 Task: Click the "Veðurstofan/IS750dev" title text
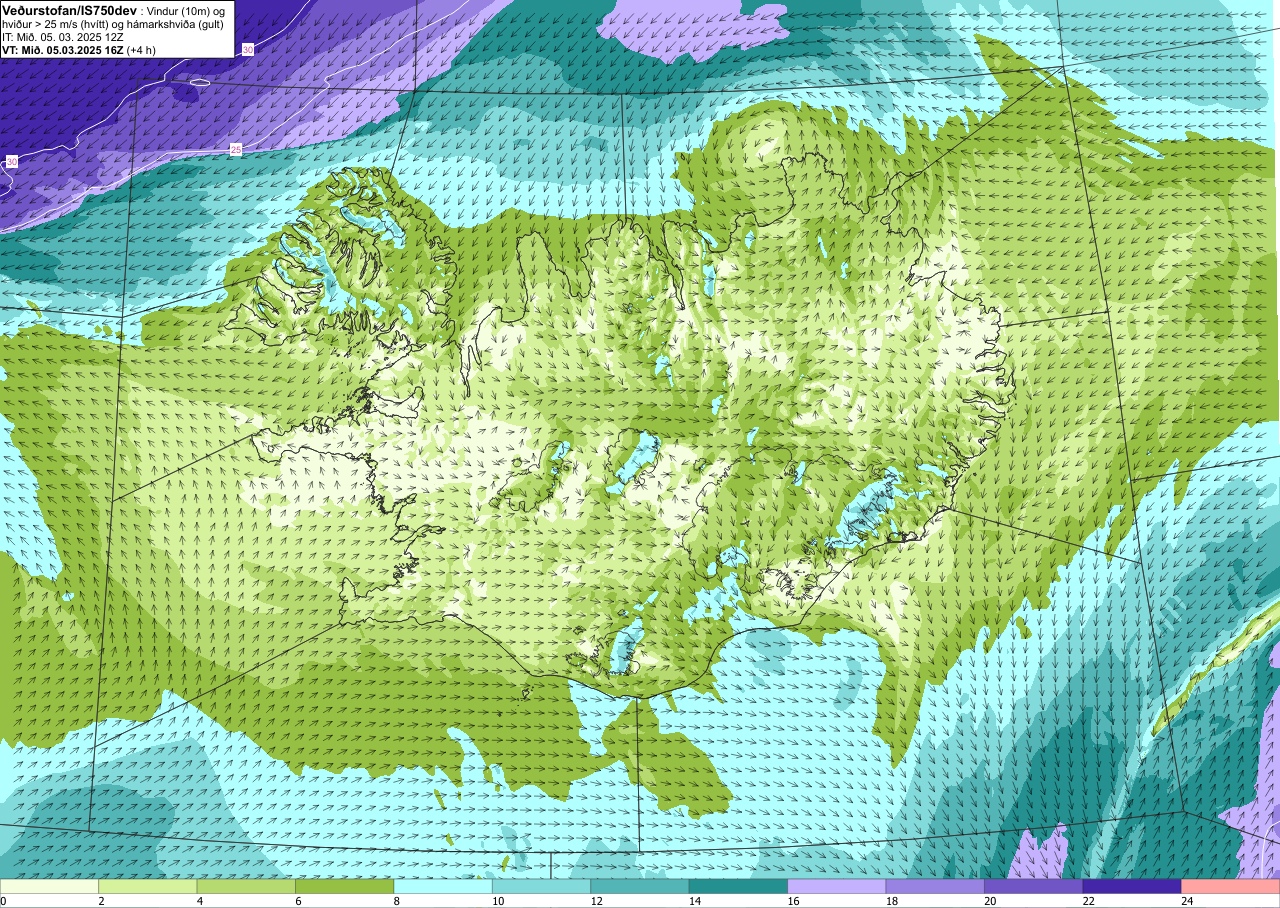(69, 9)
